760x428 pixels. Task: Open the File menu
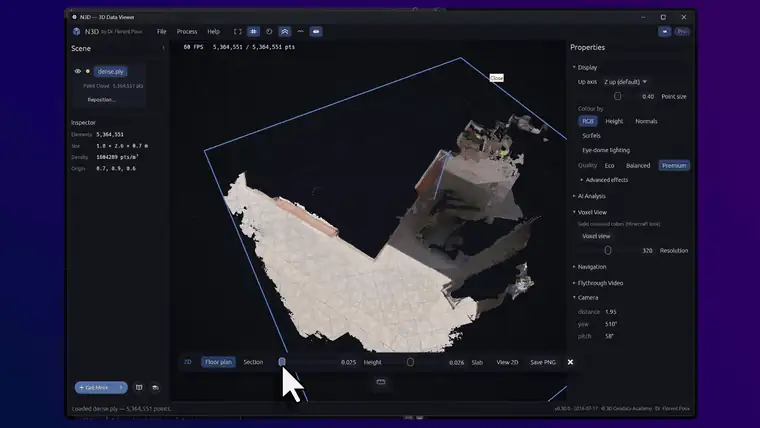161,32
